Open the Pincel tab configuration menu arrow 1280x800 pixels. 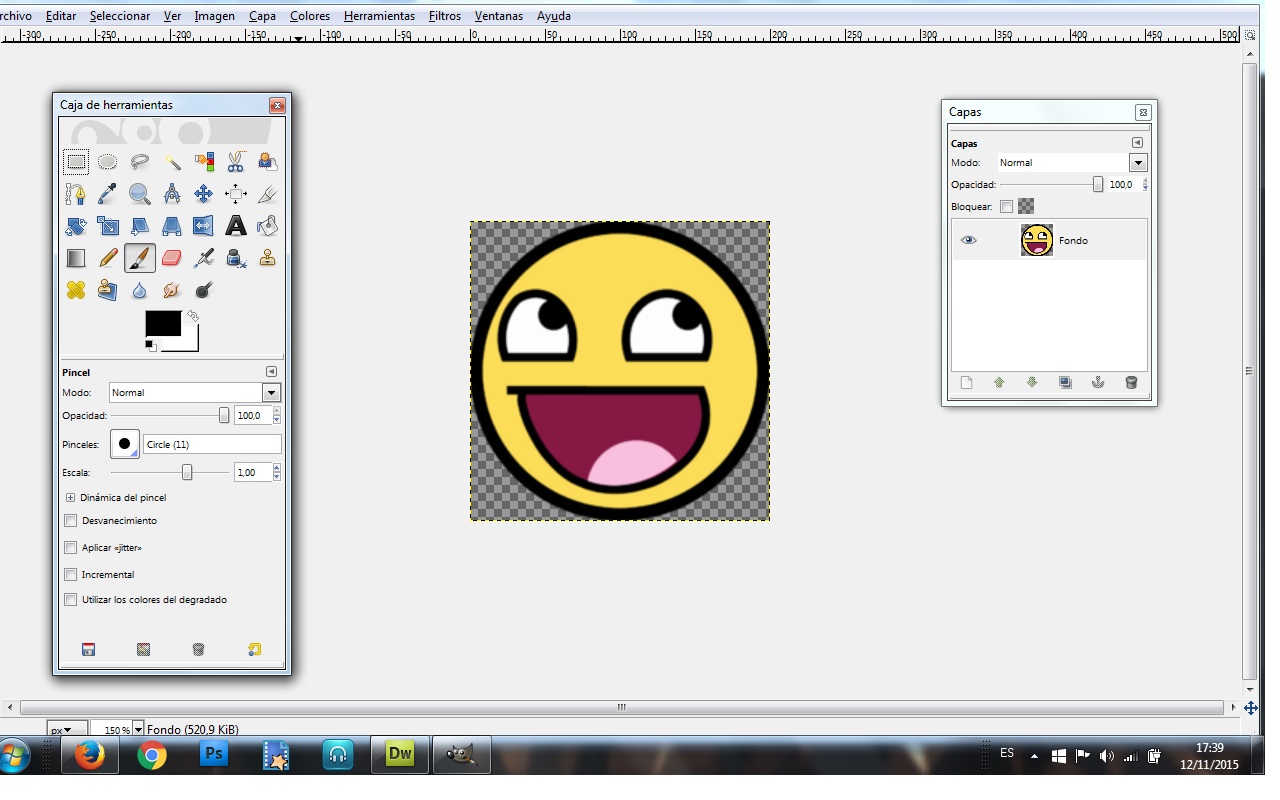[x=271, y=372]
